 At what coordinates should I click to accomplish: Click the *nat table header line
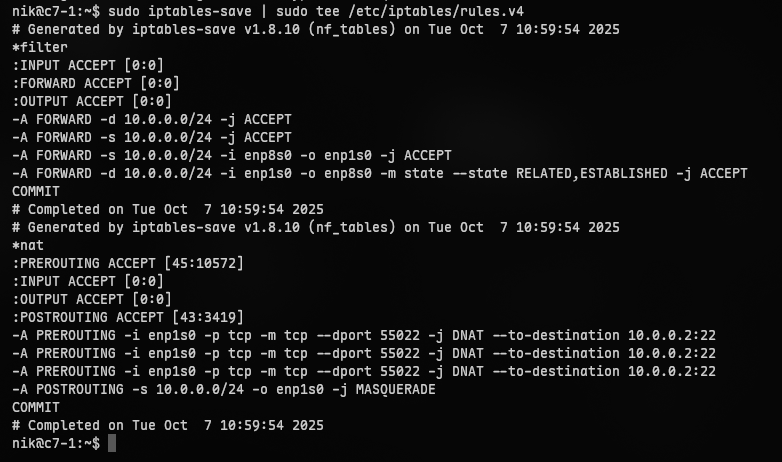click(x=28, y=245)
